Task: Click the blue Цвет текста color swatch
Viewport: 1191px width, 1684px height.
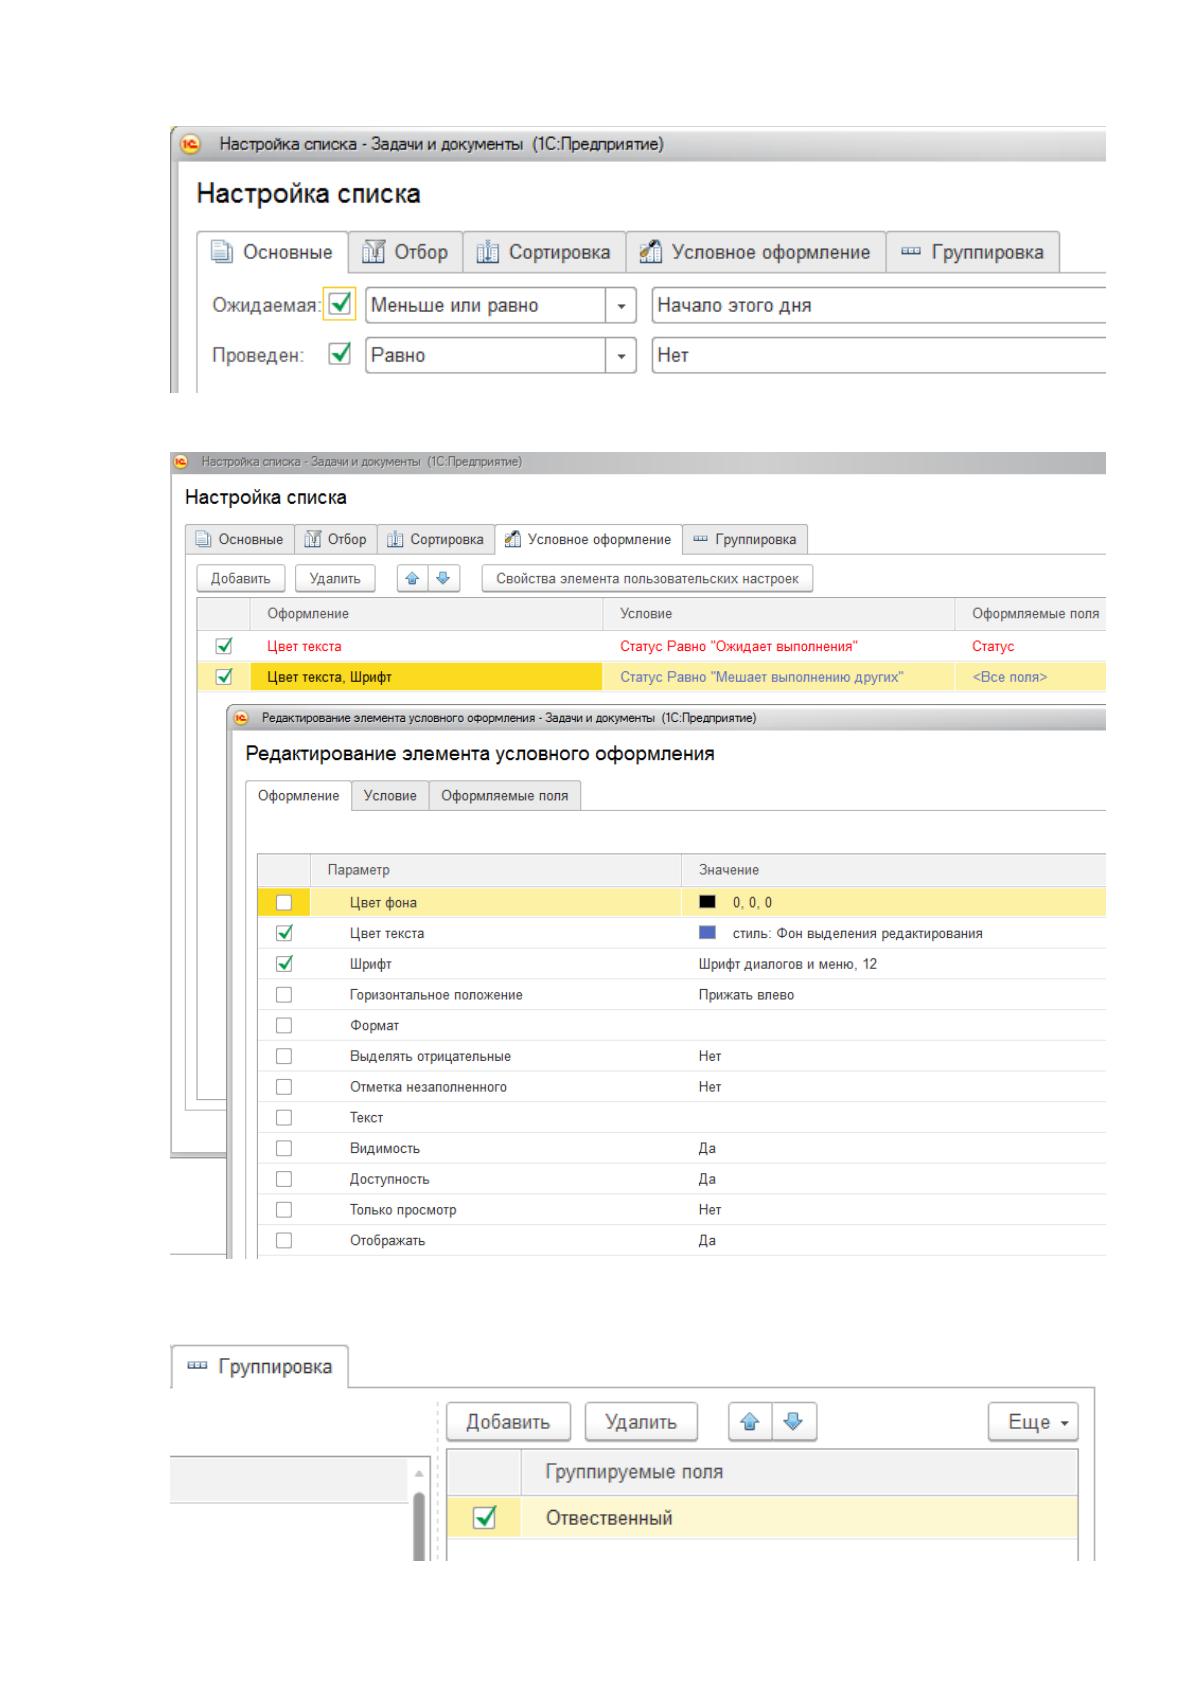Action: (x=708, y=933)
